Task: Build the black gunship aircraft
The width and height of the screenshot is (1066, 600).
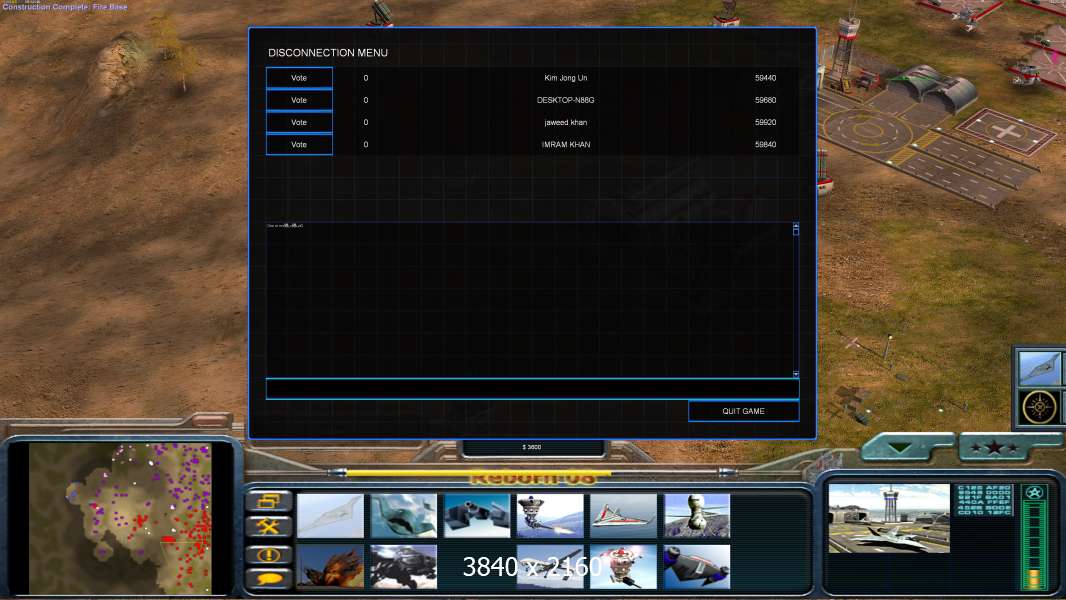Action: coord(404,567)
